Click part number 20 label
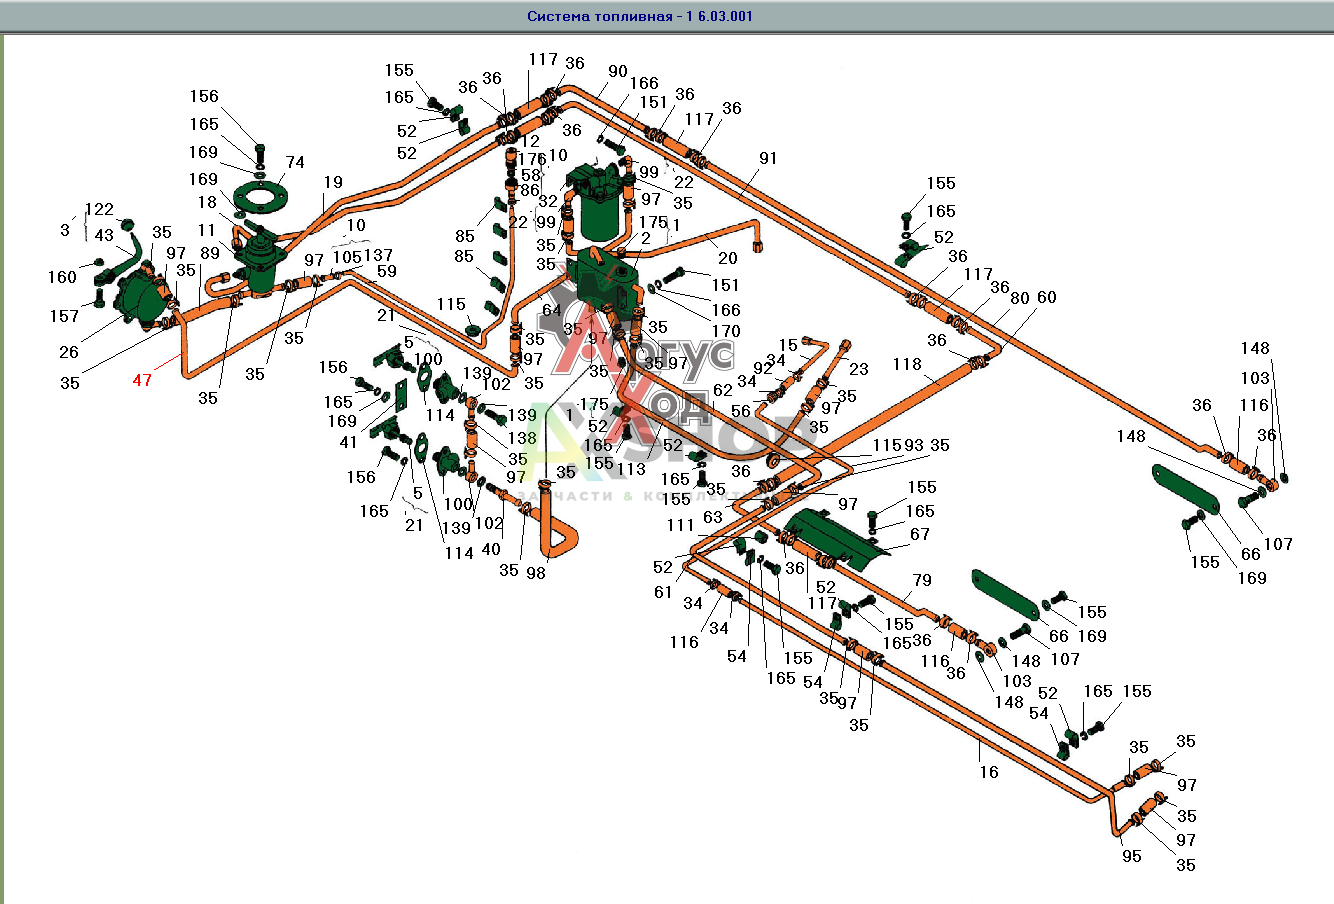1334x904 pixels. click(x=728, y=258)
